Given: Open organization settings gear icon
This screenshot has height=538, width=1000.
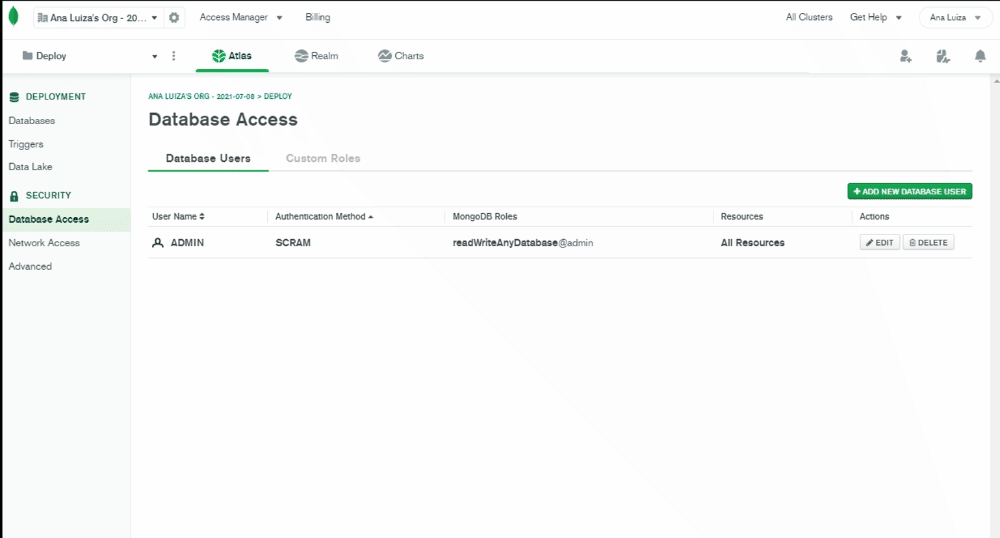Looking at the screenshot, I should click(174, 18).
